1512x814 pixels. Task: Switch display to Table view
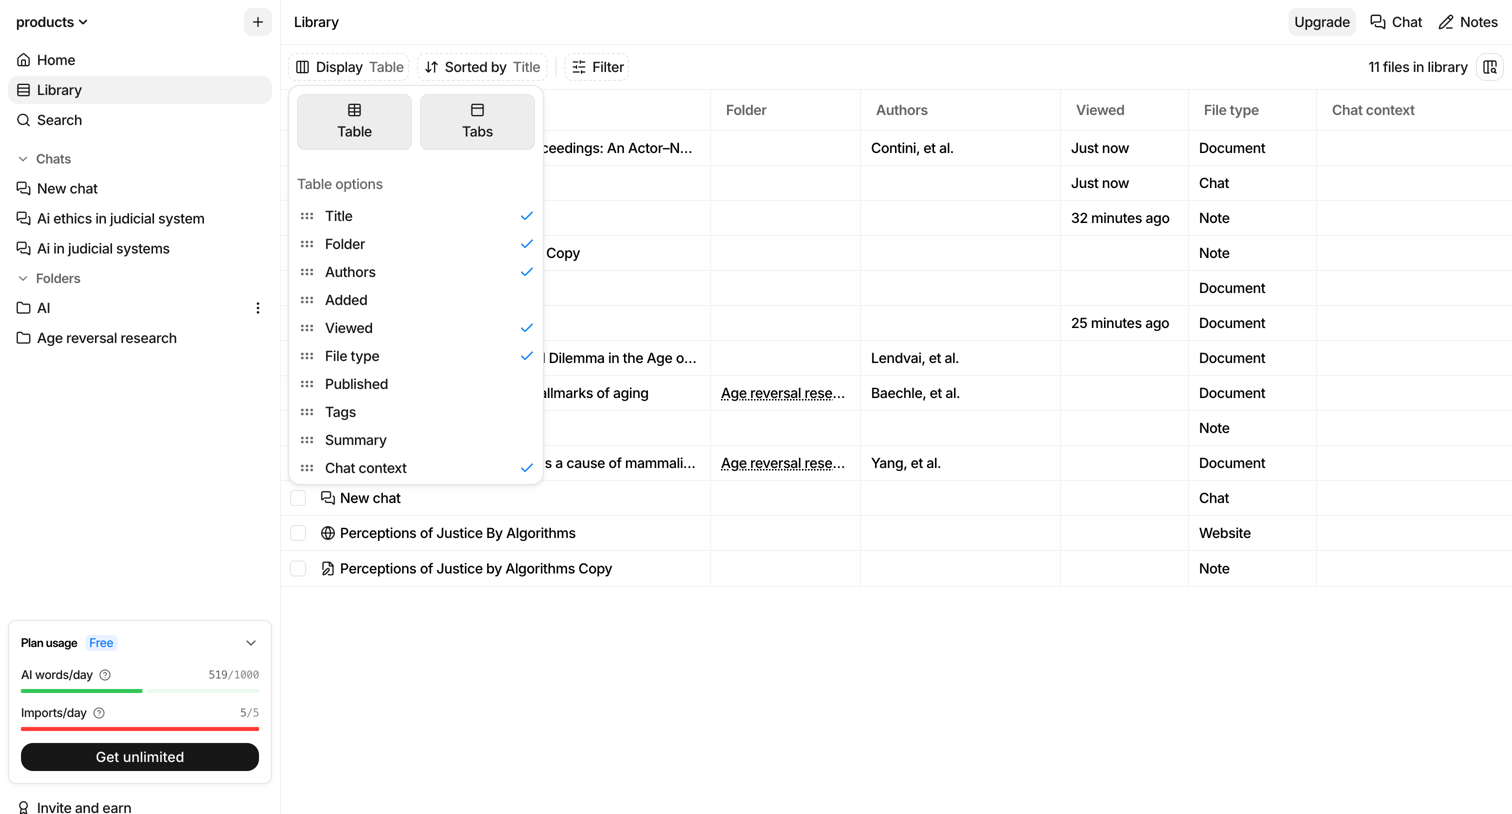354,122
